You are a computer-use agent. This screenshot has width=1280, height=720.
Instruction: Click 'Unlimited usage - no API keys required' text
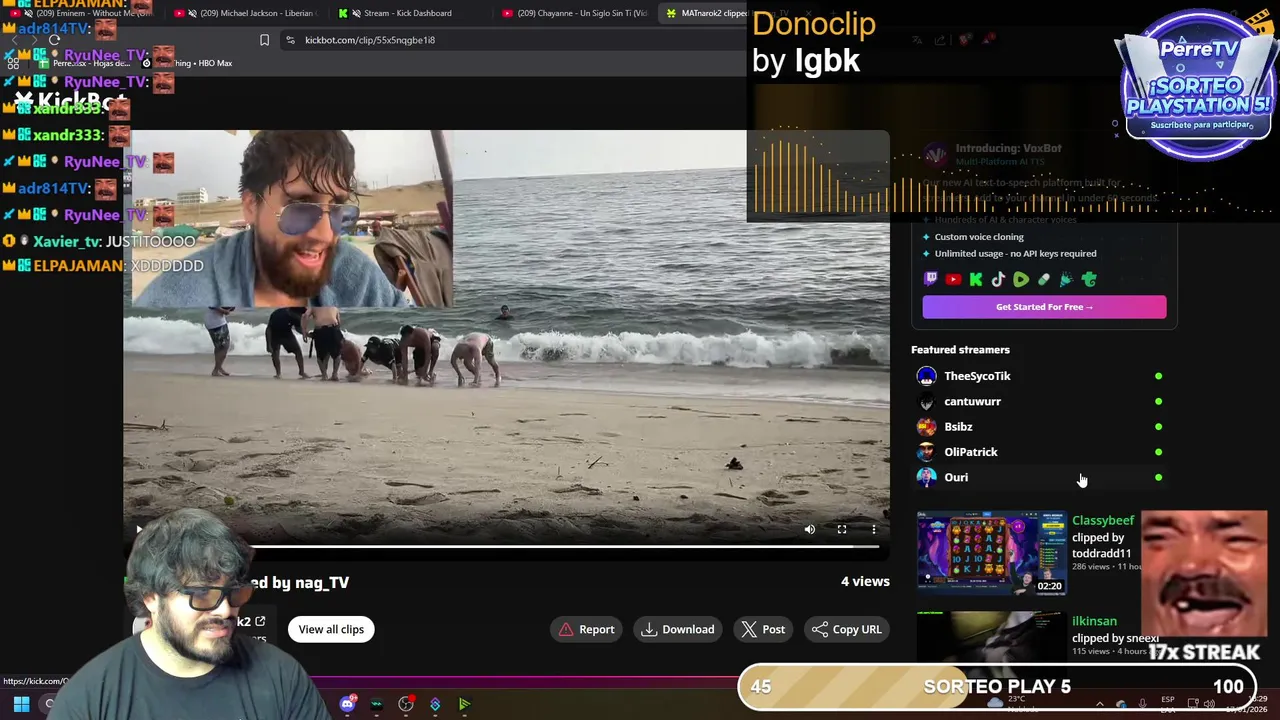click(1015, 254)
